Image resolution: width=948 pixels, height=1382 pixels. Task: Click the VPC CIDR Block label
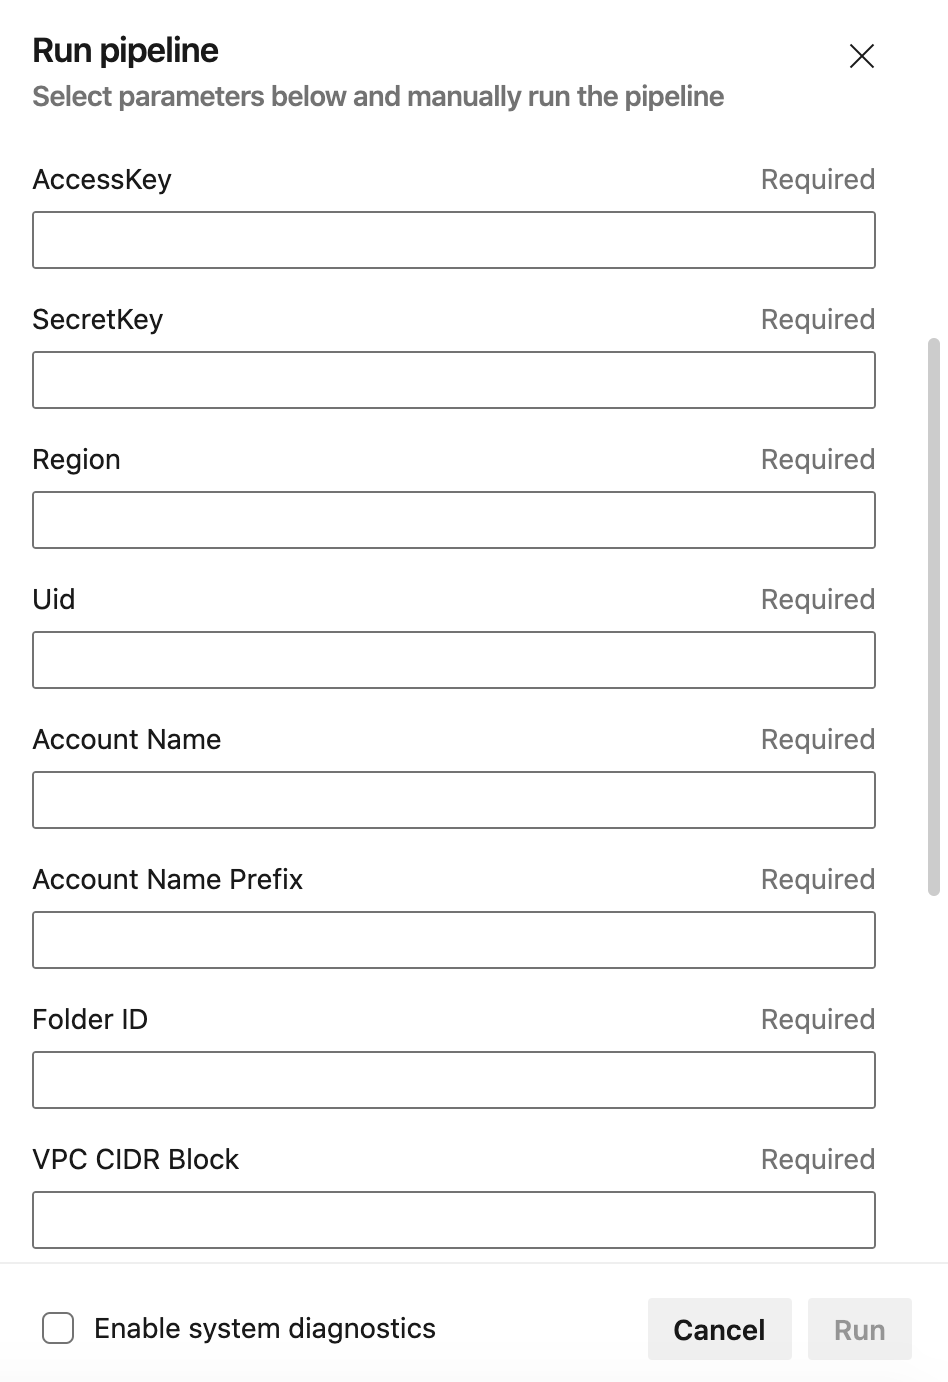[x=136, y=1160]
